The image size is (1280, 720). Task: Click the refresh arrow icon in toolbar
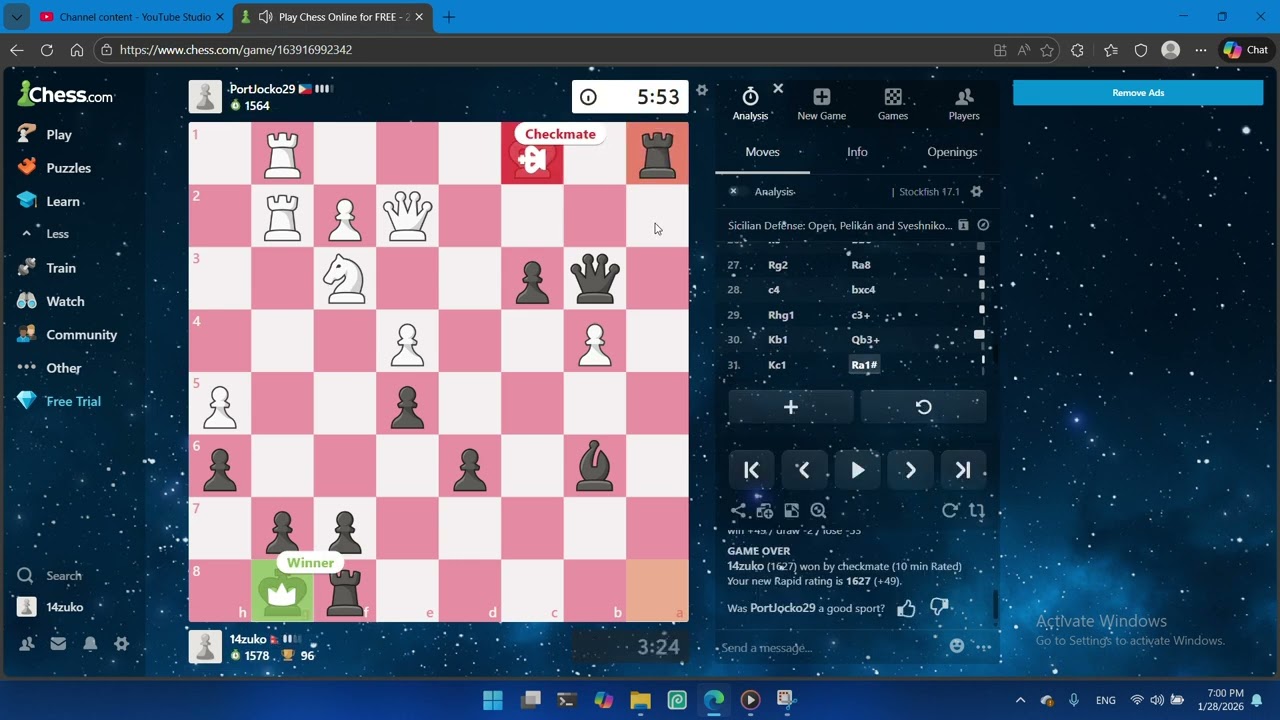tap(950, 511)
